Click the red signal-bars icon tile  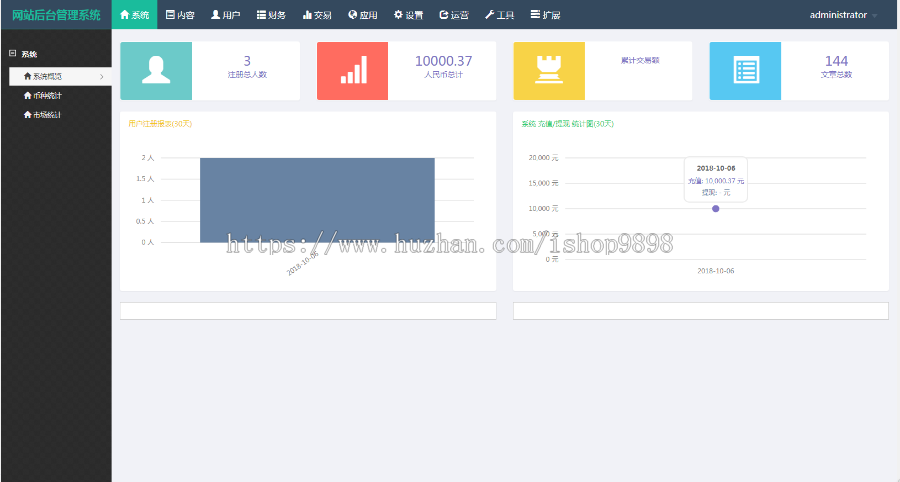click(x=352, y=71)
